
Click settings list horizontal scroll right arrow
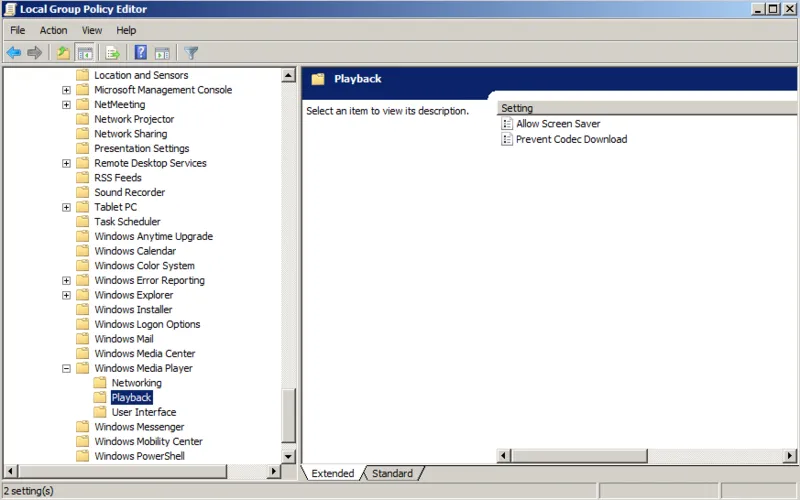point(790,456)
